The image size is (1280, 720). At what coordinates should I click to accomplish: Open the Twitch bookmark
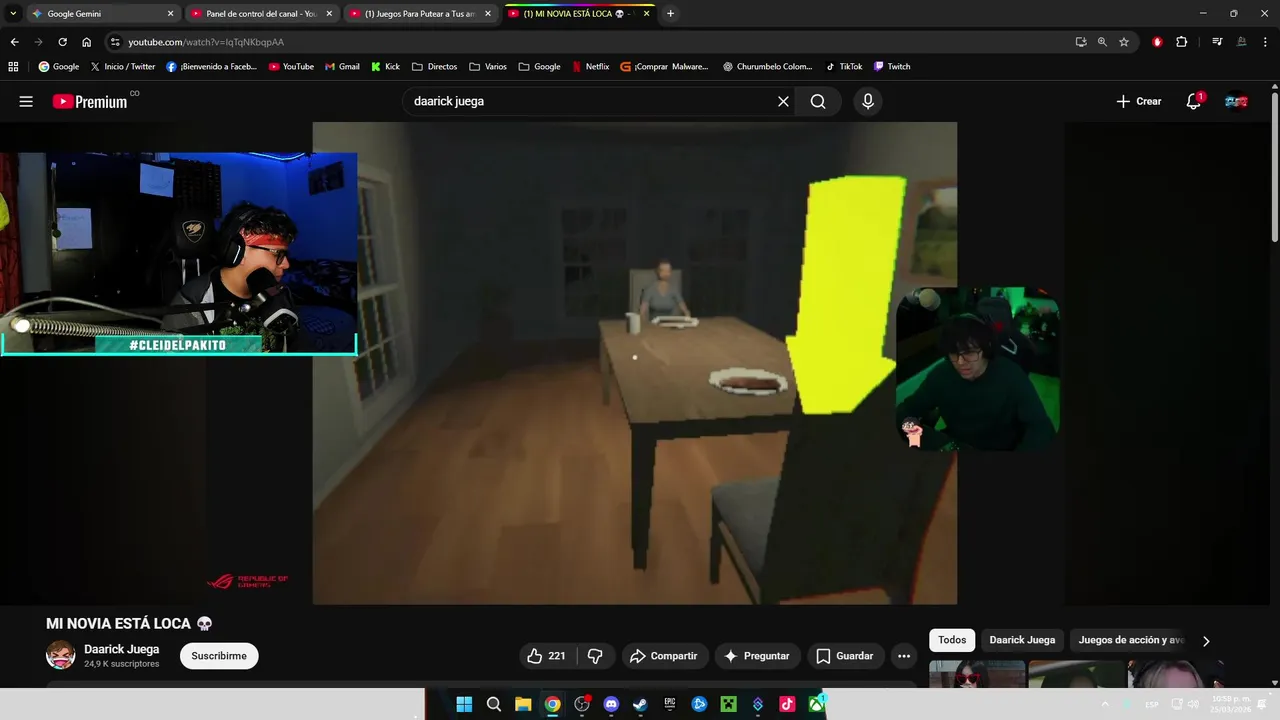click(x=892, y=67)
